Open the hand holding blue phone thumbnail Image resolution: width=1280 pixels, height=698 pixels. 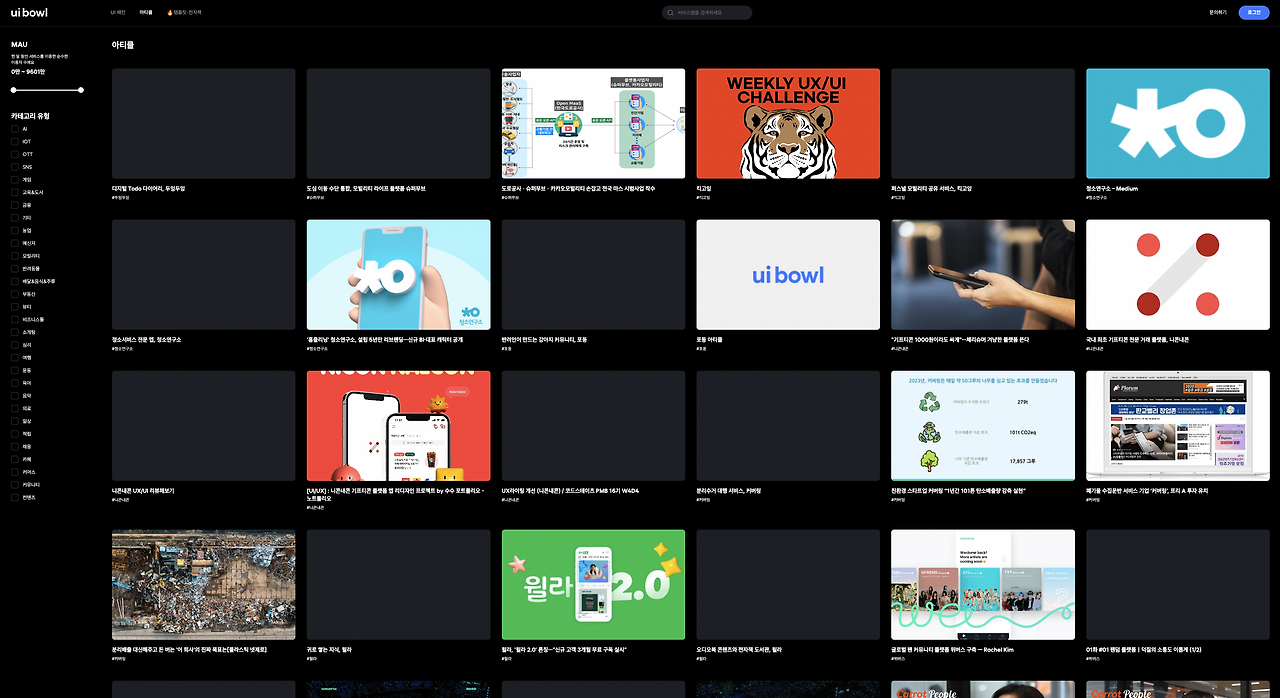coord(398,275)
